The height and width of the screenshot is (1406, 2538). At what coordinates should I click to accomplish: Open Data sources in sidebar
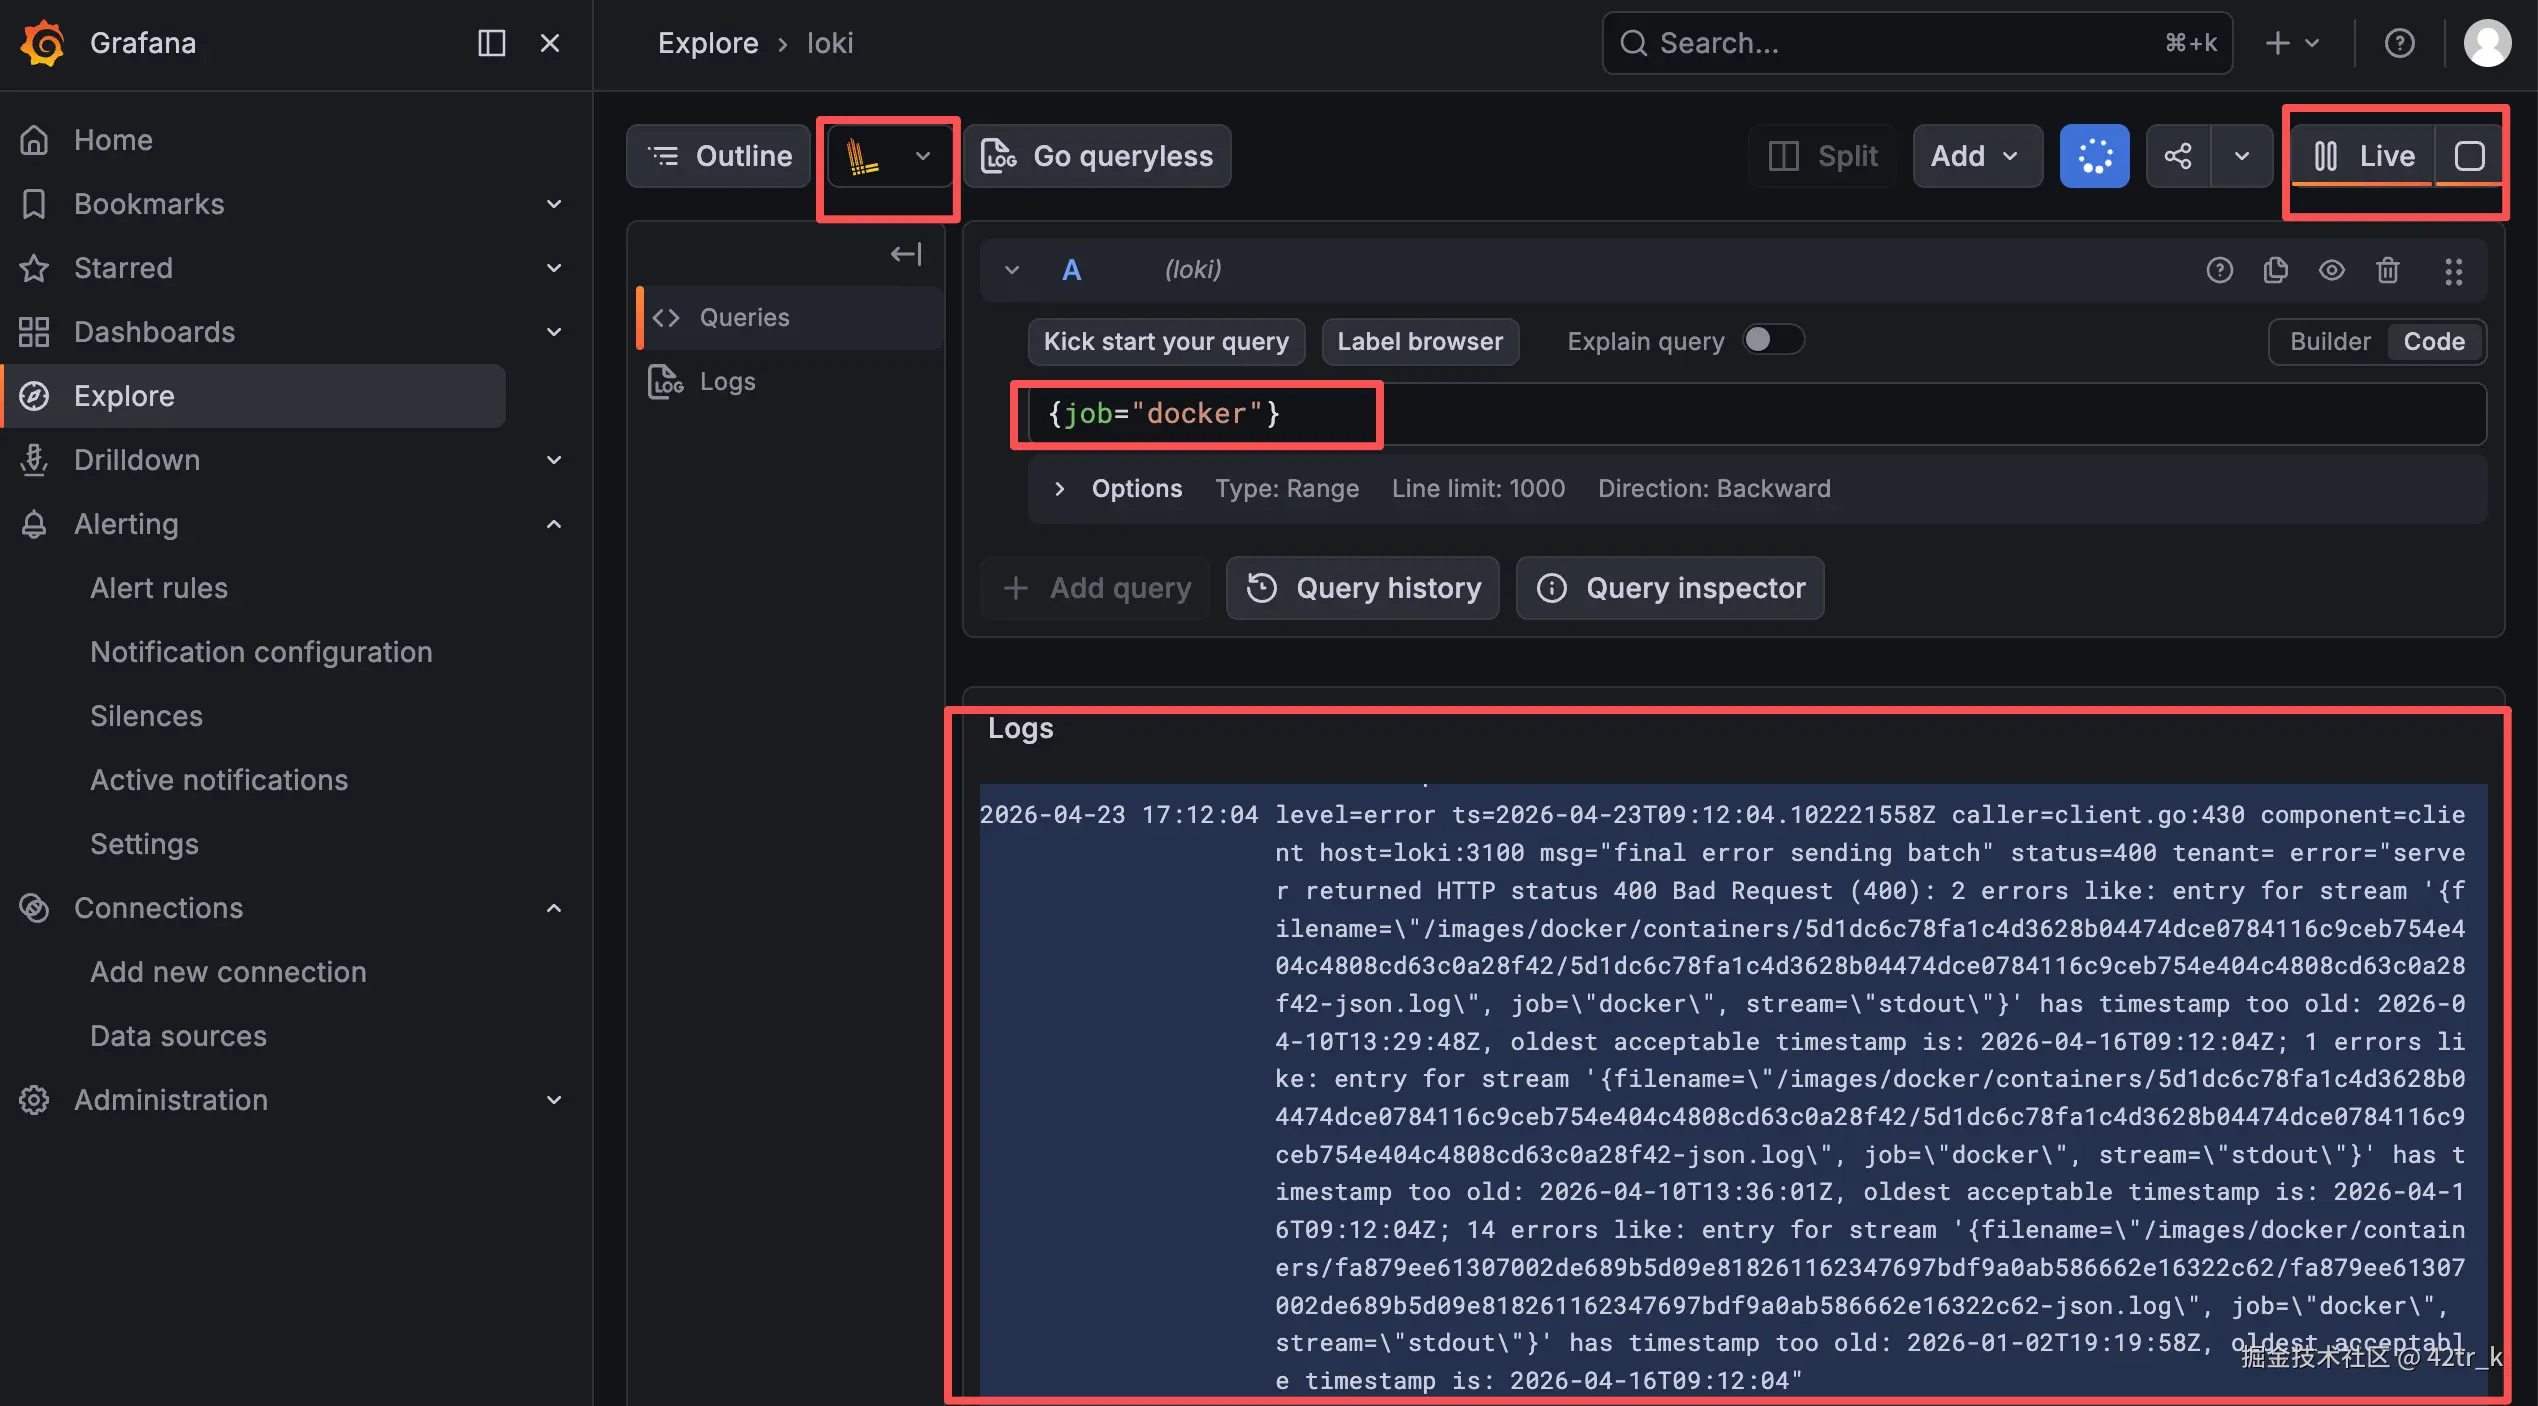(178, 1036)
